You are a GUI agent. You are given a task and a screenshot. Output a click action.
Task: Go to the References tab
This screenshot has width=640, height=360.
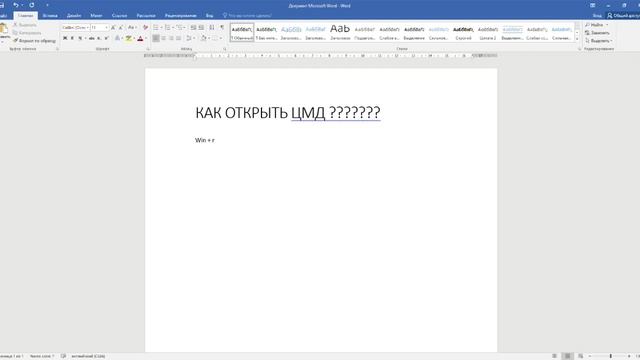click(x=120, y=16)
